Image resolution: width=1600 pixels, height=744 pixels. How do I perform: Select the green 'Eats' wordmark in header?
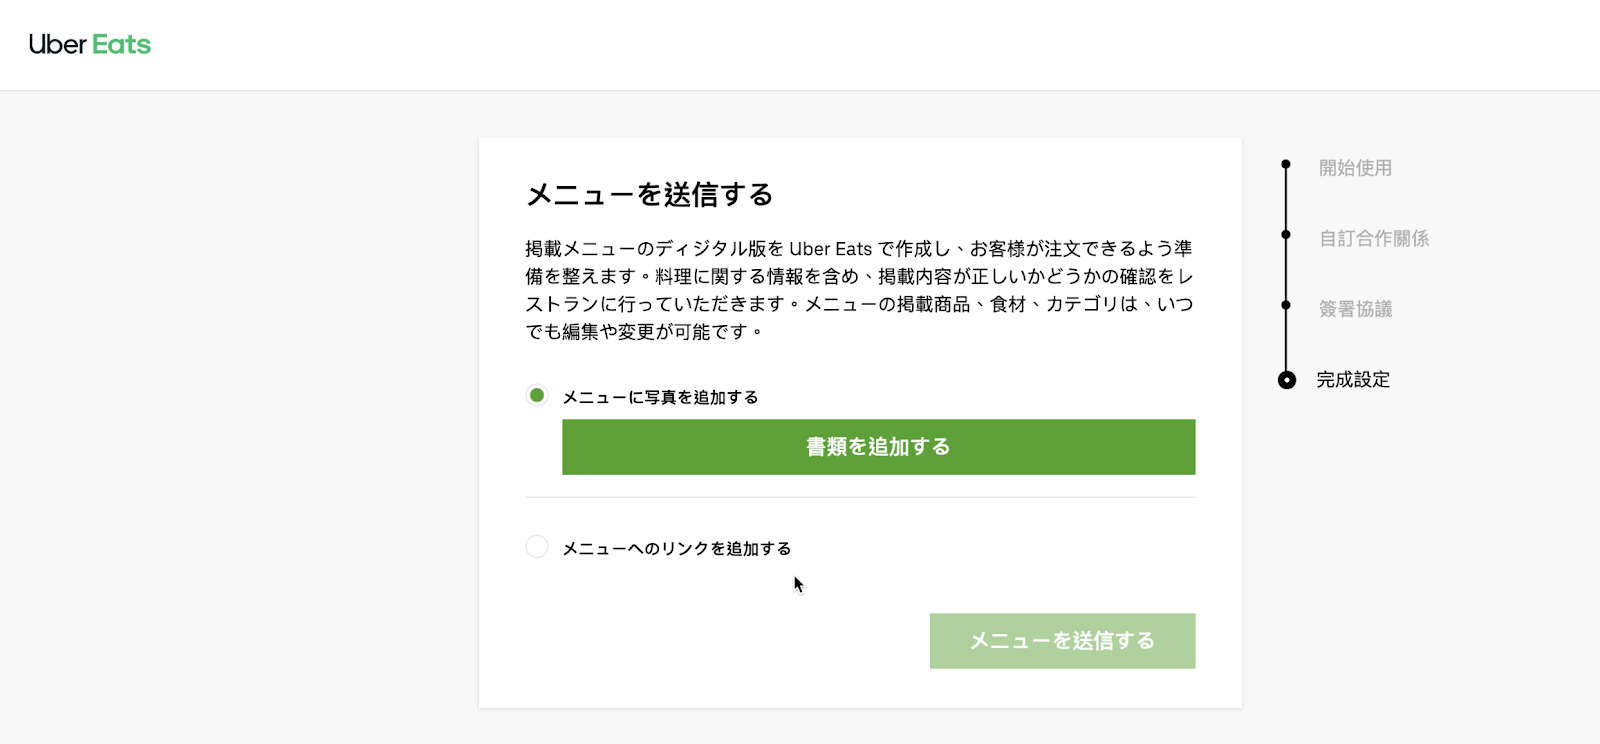click(x=122, y=44)
